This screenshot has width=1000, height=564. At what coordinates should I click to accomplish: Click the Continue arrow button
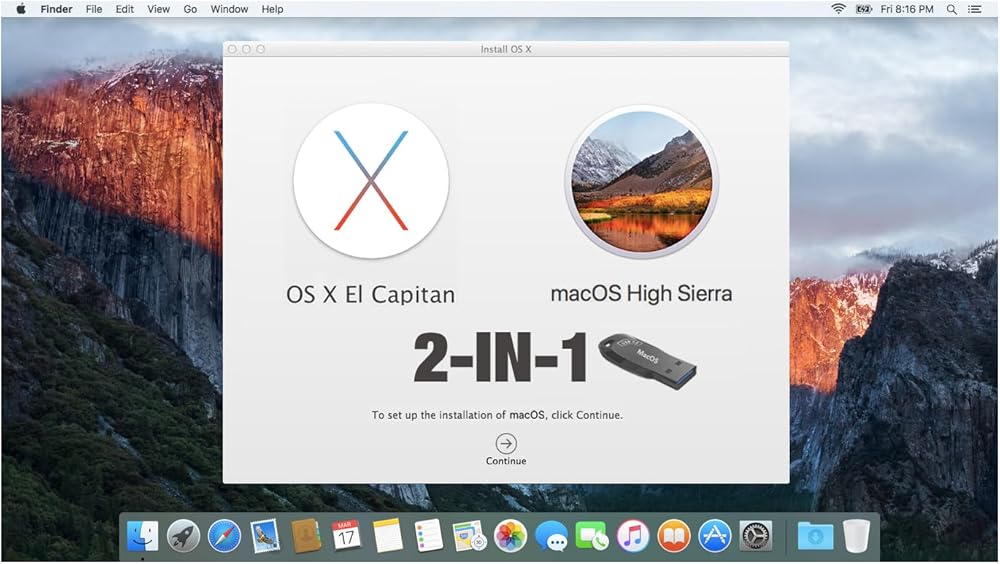[506, 444]
